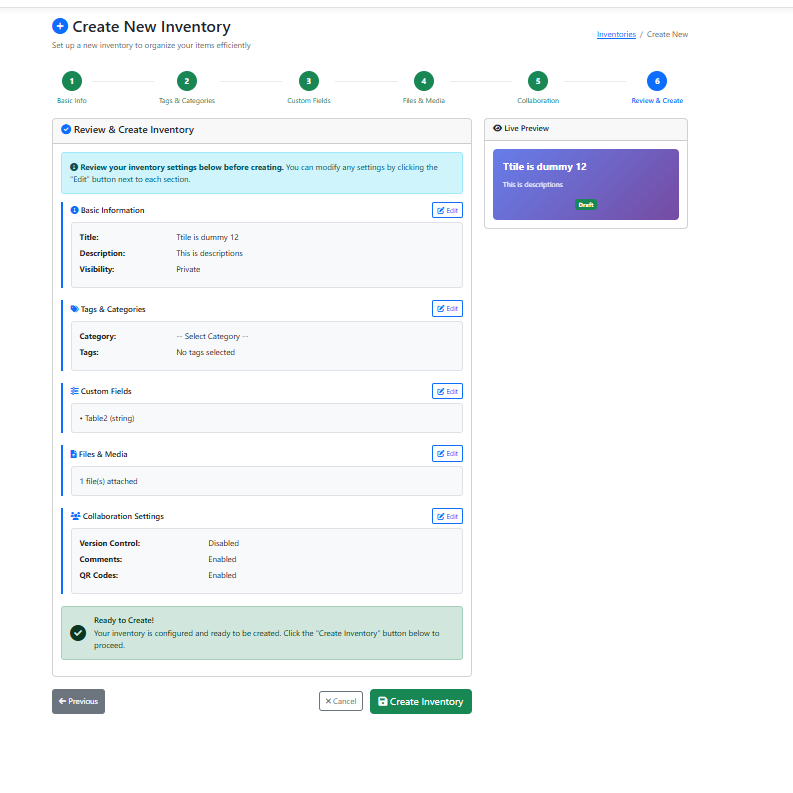Edit the Collaboration Settings section
Screen dimensions: 793x793
[447, 516]
